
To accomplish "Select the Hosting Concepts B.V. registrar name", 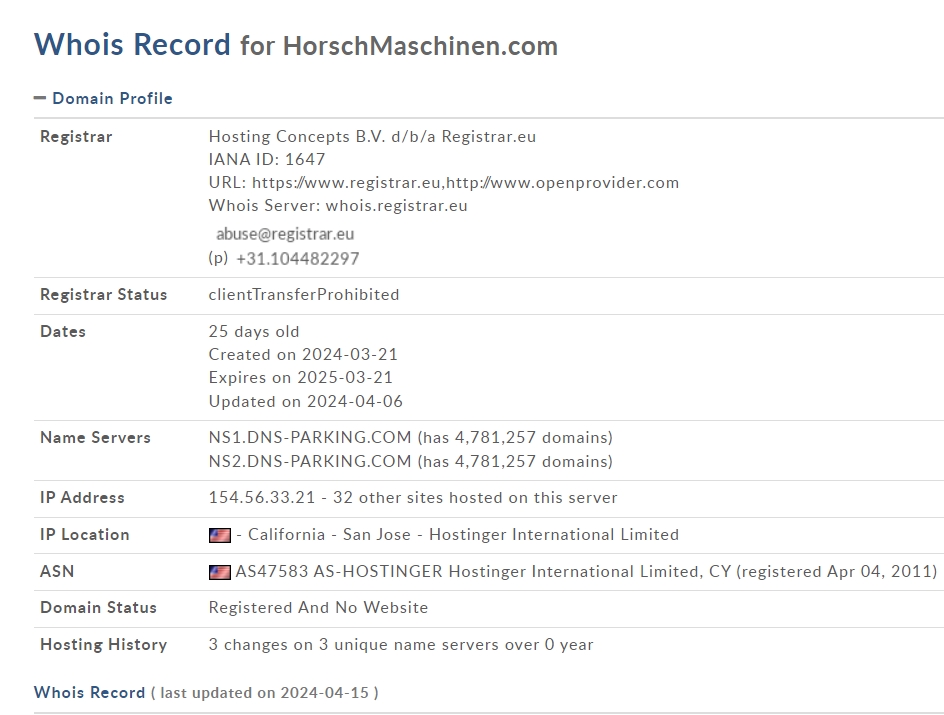I will [372, 137].
